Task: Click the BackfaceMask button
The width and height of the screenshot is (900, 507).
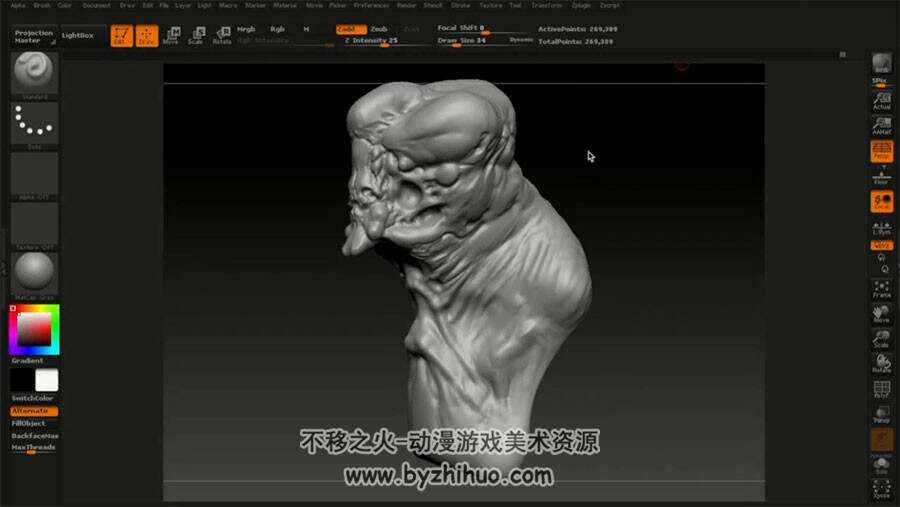Action: coord(34,436)
